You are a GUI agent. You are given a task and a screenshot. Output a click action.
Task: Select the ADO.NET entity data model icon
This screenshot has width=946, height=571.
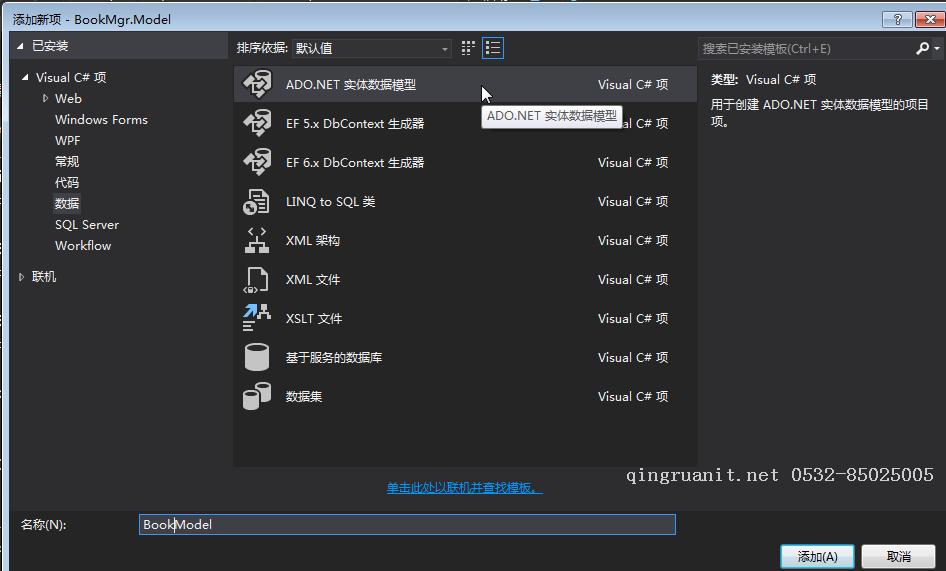pyautogui.click(x=257, y=85)
